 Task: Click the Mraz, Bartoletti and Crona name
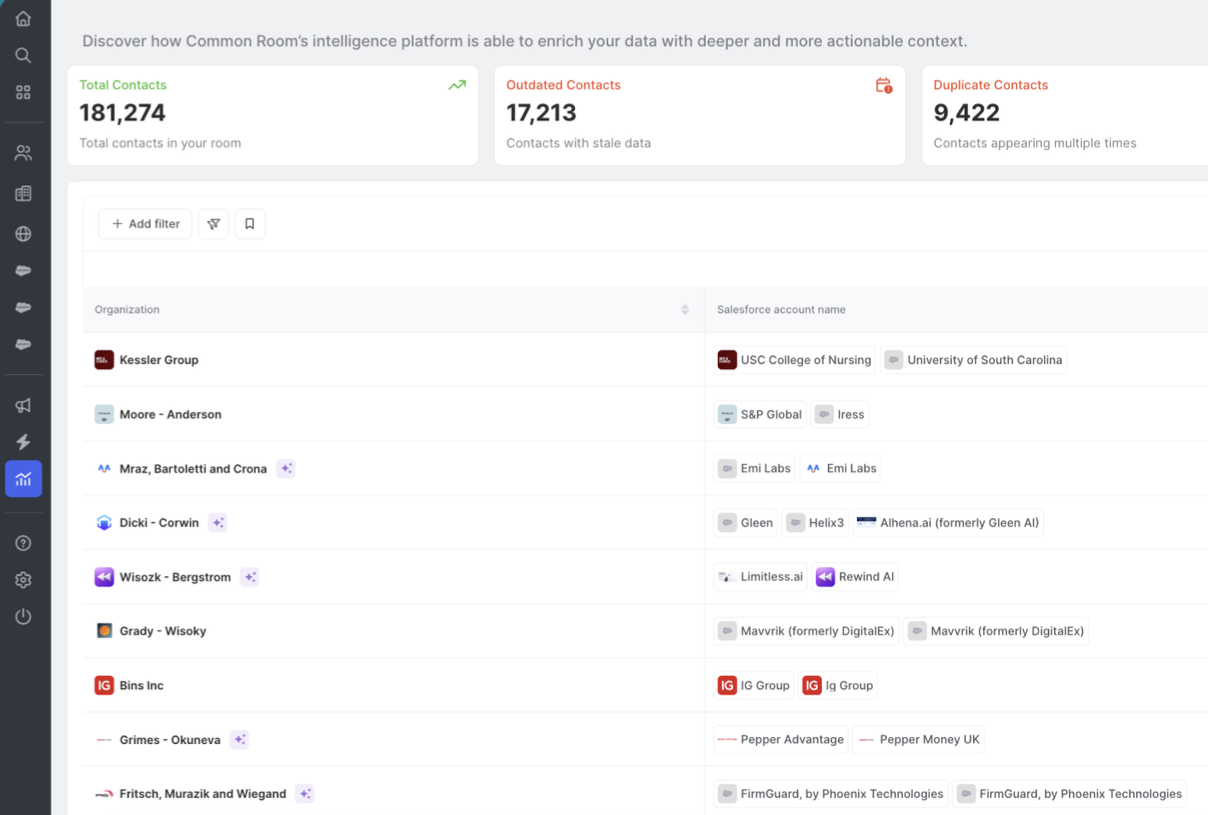[x=193, y=468]
